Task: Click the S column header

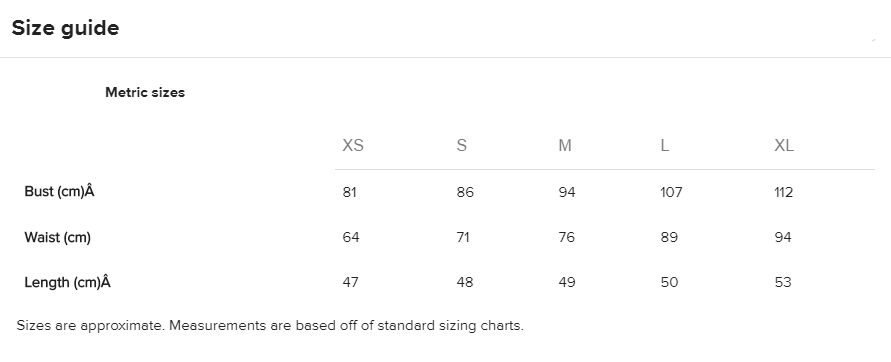Action: (x=461, y=145)
